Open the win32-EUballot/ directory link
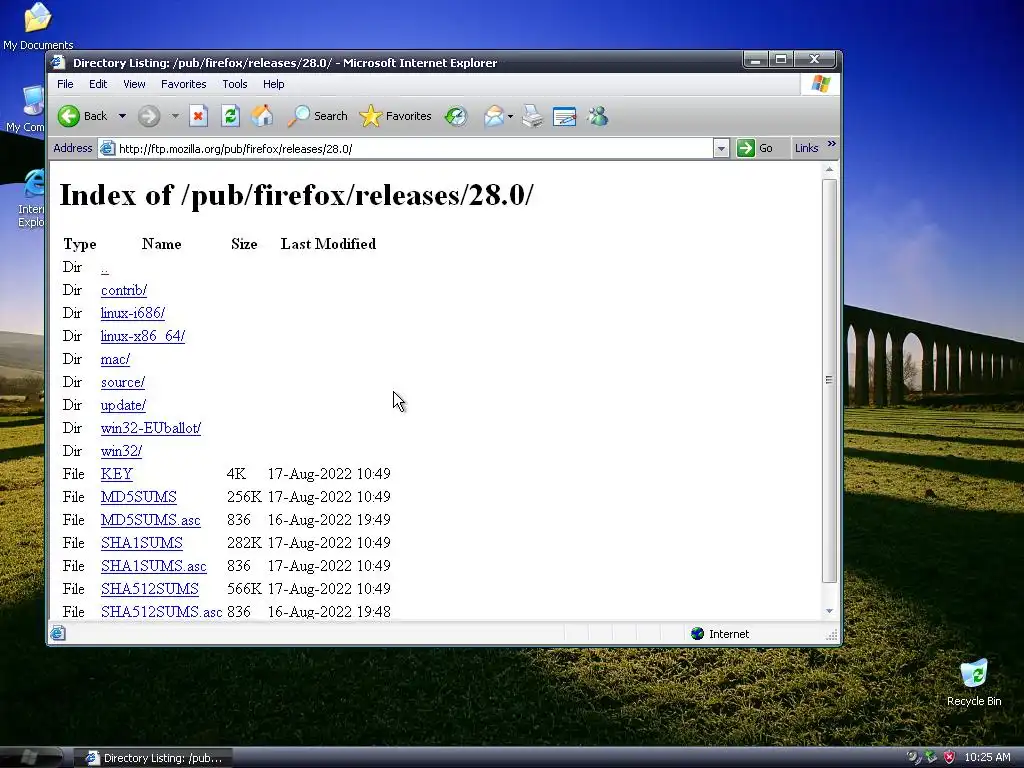This screenshot has height=768, width=1024. coord(151,428)
